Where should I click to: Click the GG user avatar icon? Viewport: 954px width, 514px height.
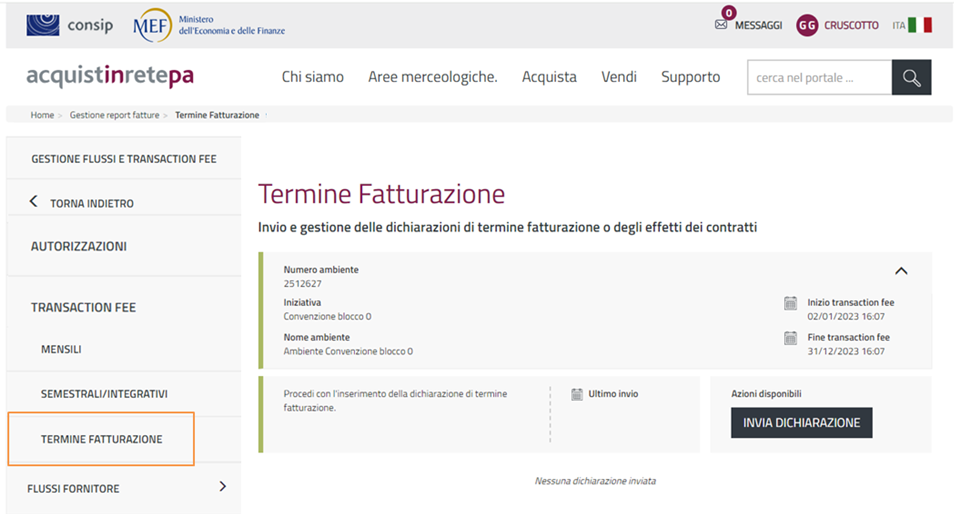(807, 25)
